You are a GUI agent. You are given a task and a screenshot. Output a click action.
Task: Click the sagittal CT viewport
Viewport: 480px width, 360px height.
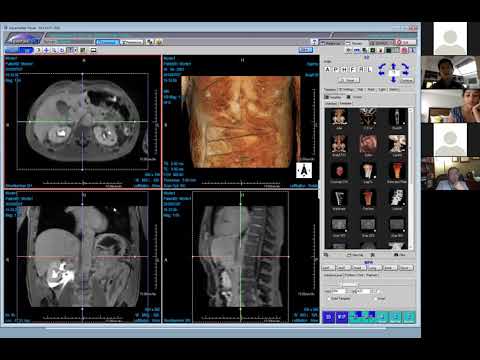tap(240, 257)
